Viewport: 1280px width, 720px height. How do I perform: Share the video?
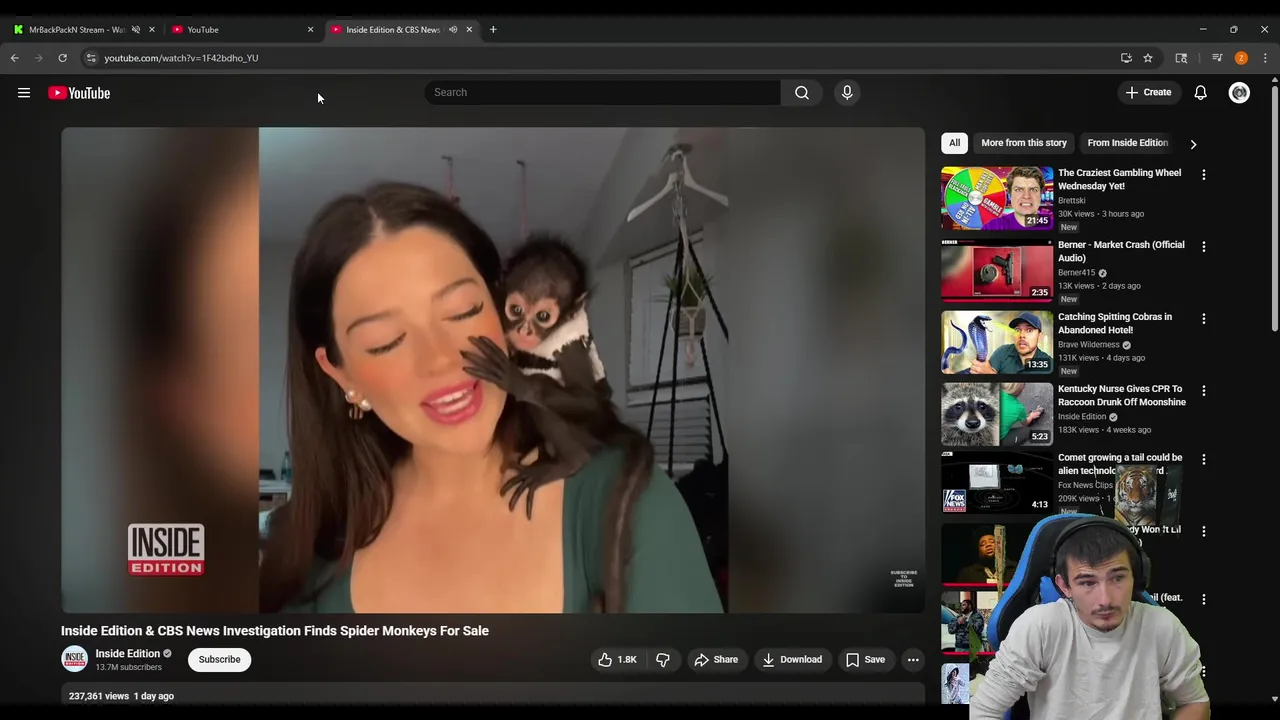click(x=716, y=660)
